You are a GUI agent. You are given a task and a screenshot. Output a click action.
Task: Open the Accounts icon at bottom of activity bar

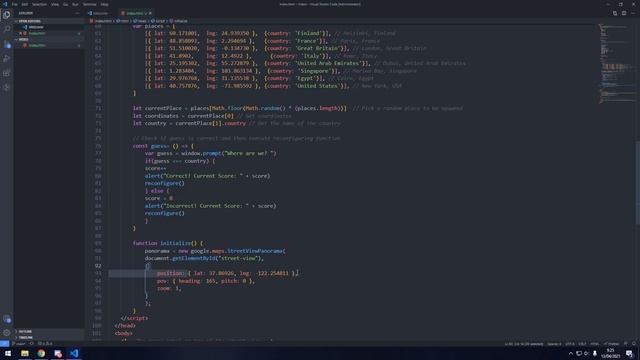point(7,319)
